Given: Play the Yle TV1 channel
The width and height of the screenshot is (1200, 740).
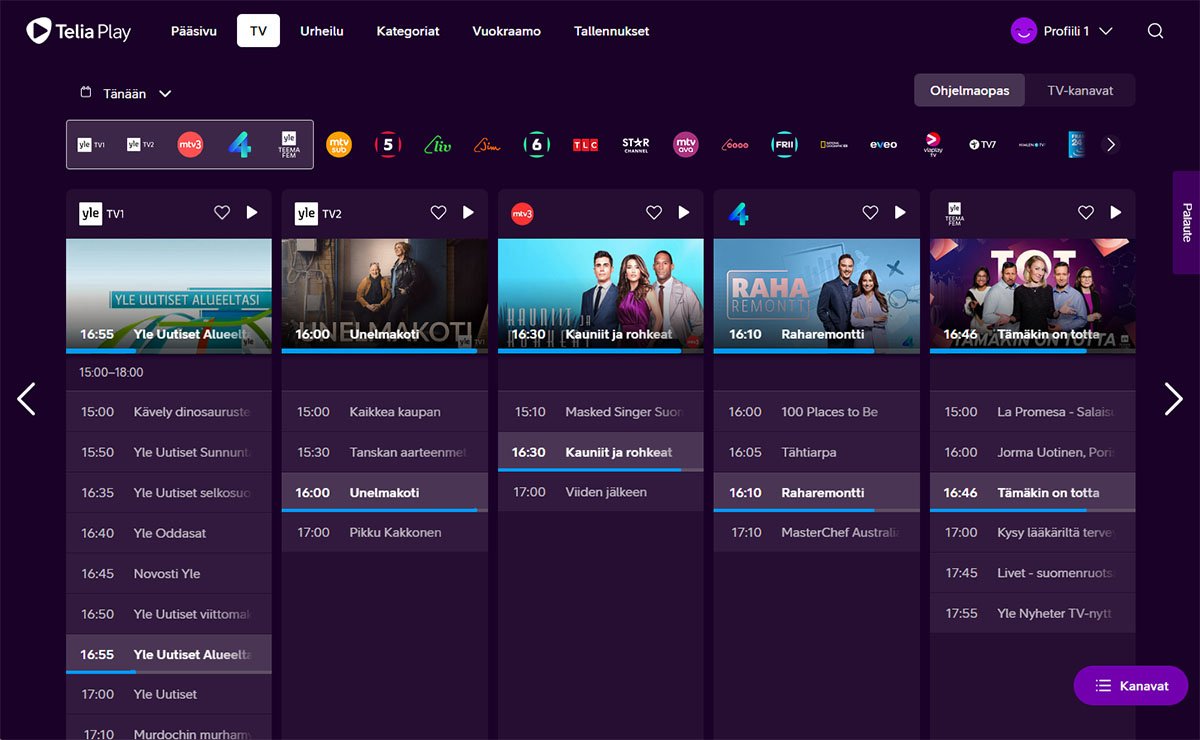Looking at the screenshot, I should 252,212.
